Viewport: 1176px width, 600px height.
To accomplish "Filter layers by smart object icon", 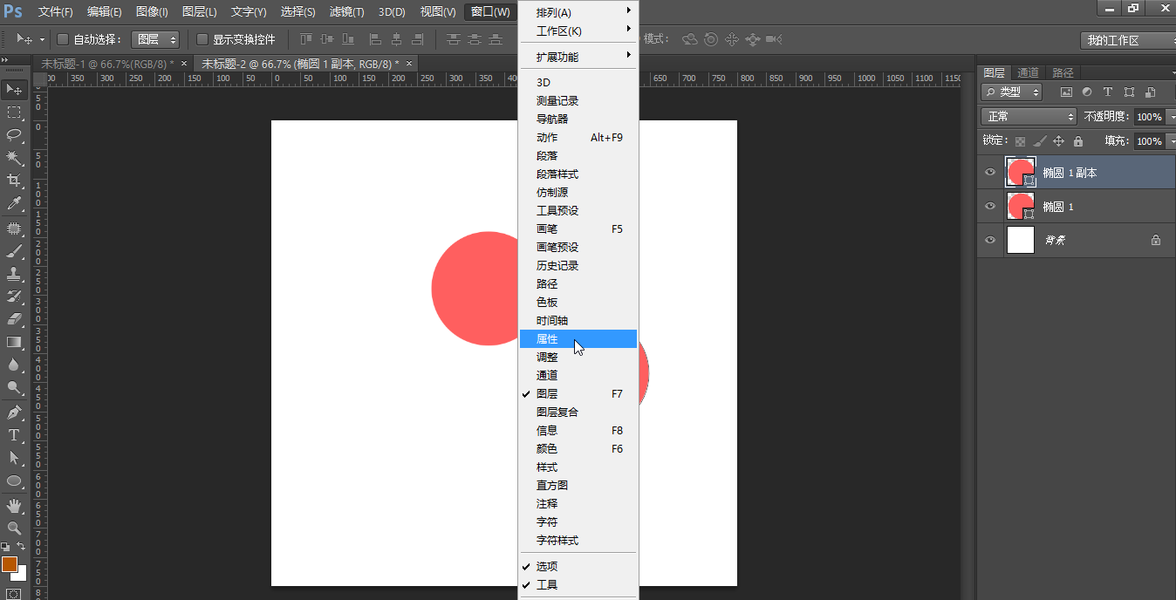I will [1150, 92].
